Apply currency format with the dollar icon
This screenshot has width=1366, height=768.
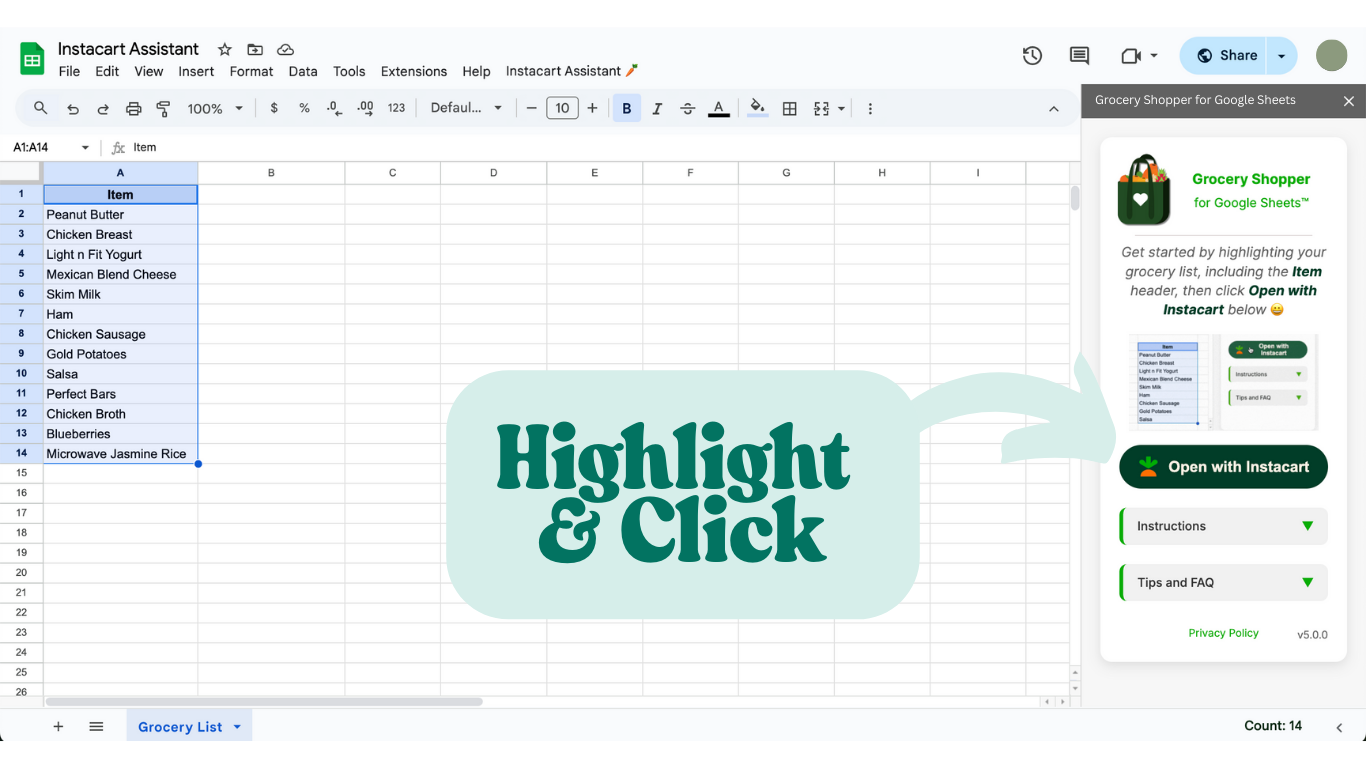[274, 107]
